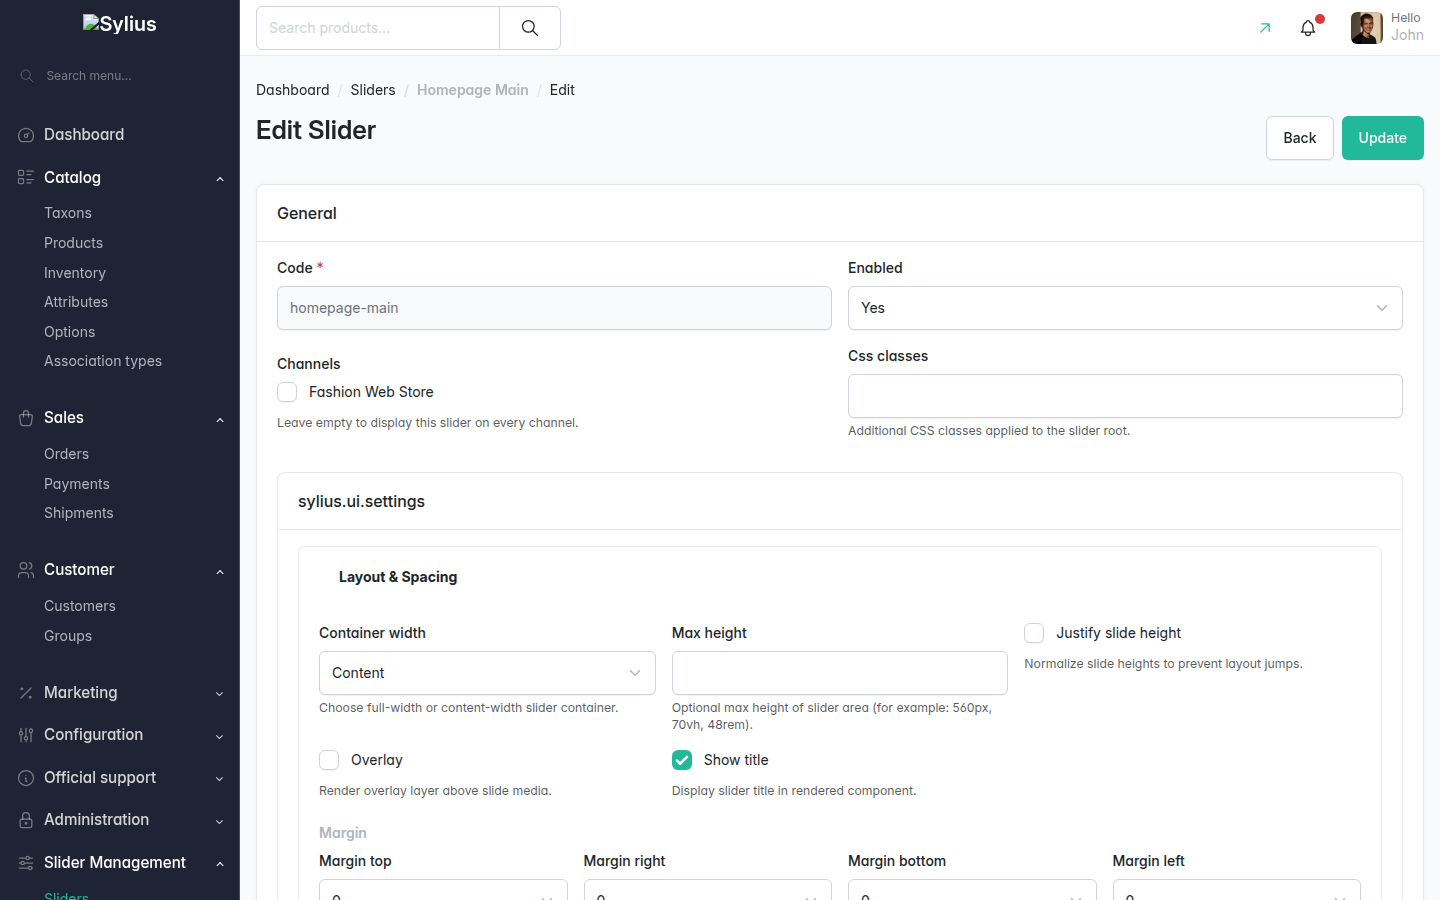Click the green arrow storefront icon
This screenshot has height=900, width=1440.
1265,28
